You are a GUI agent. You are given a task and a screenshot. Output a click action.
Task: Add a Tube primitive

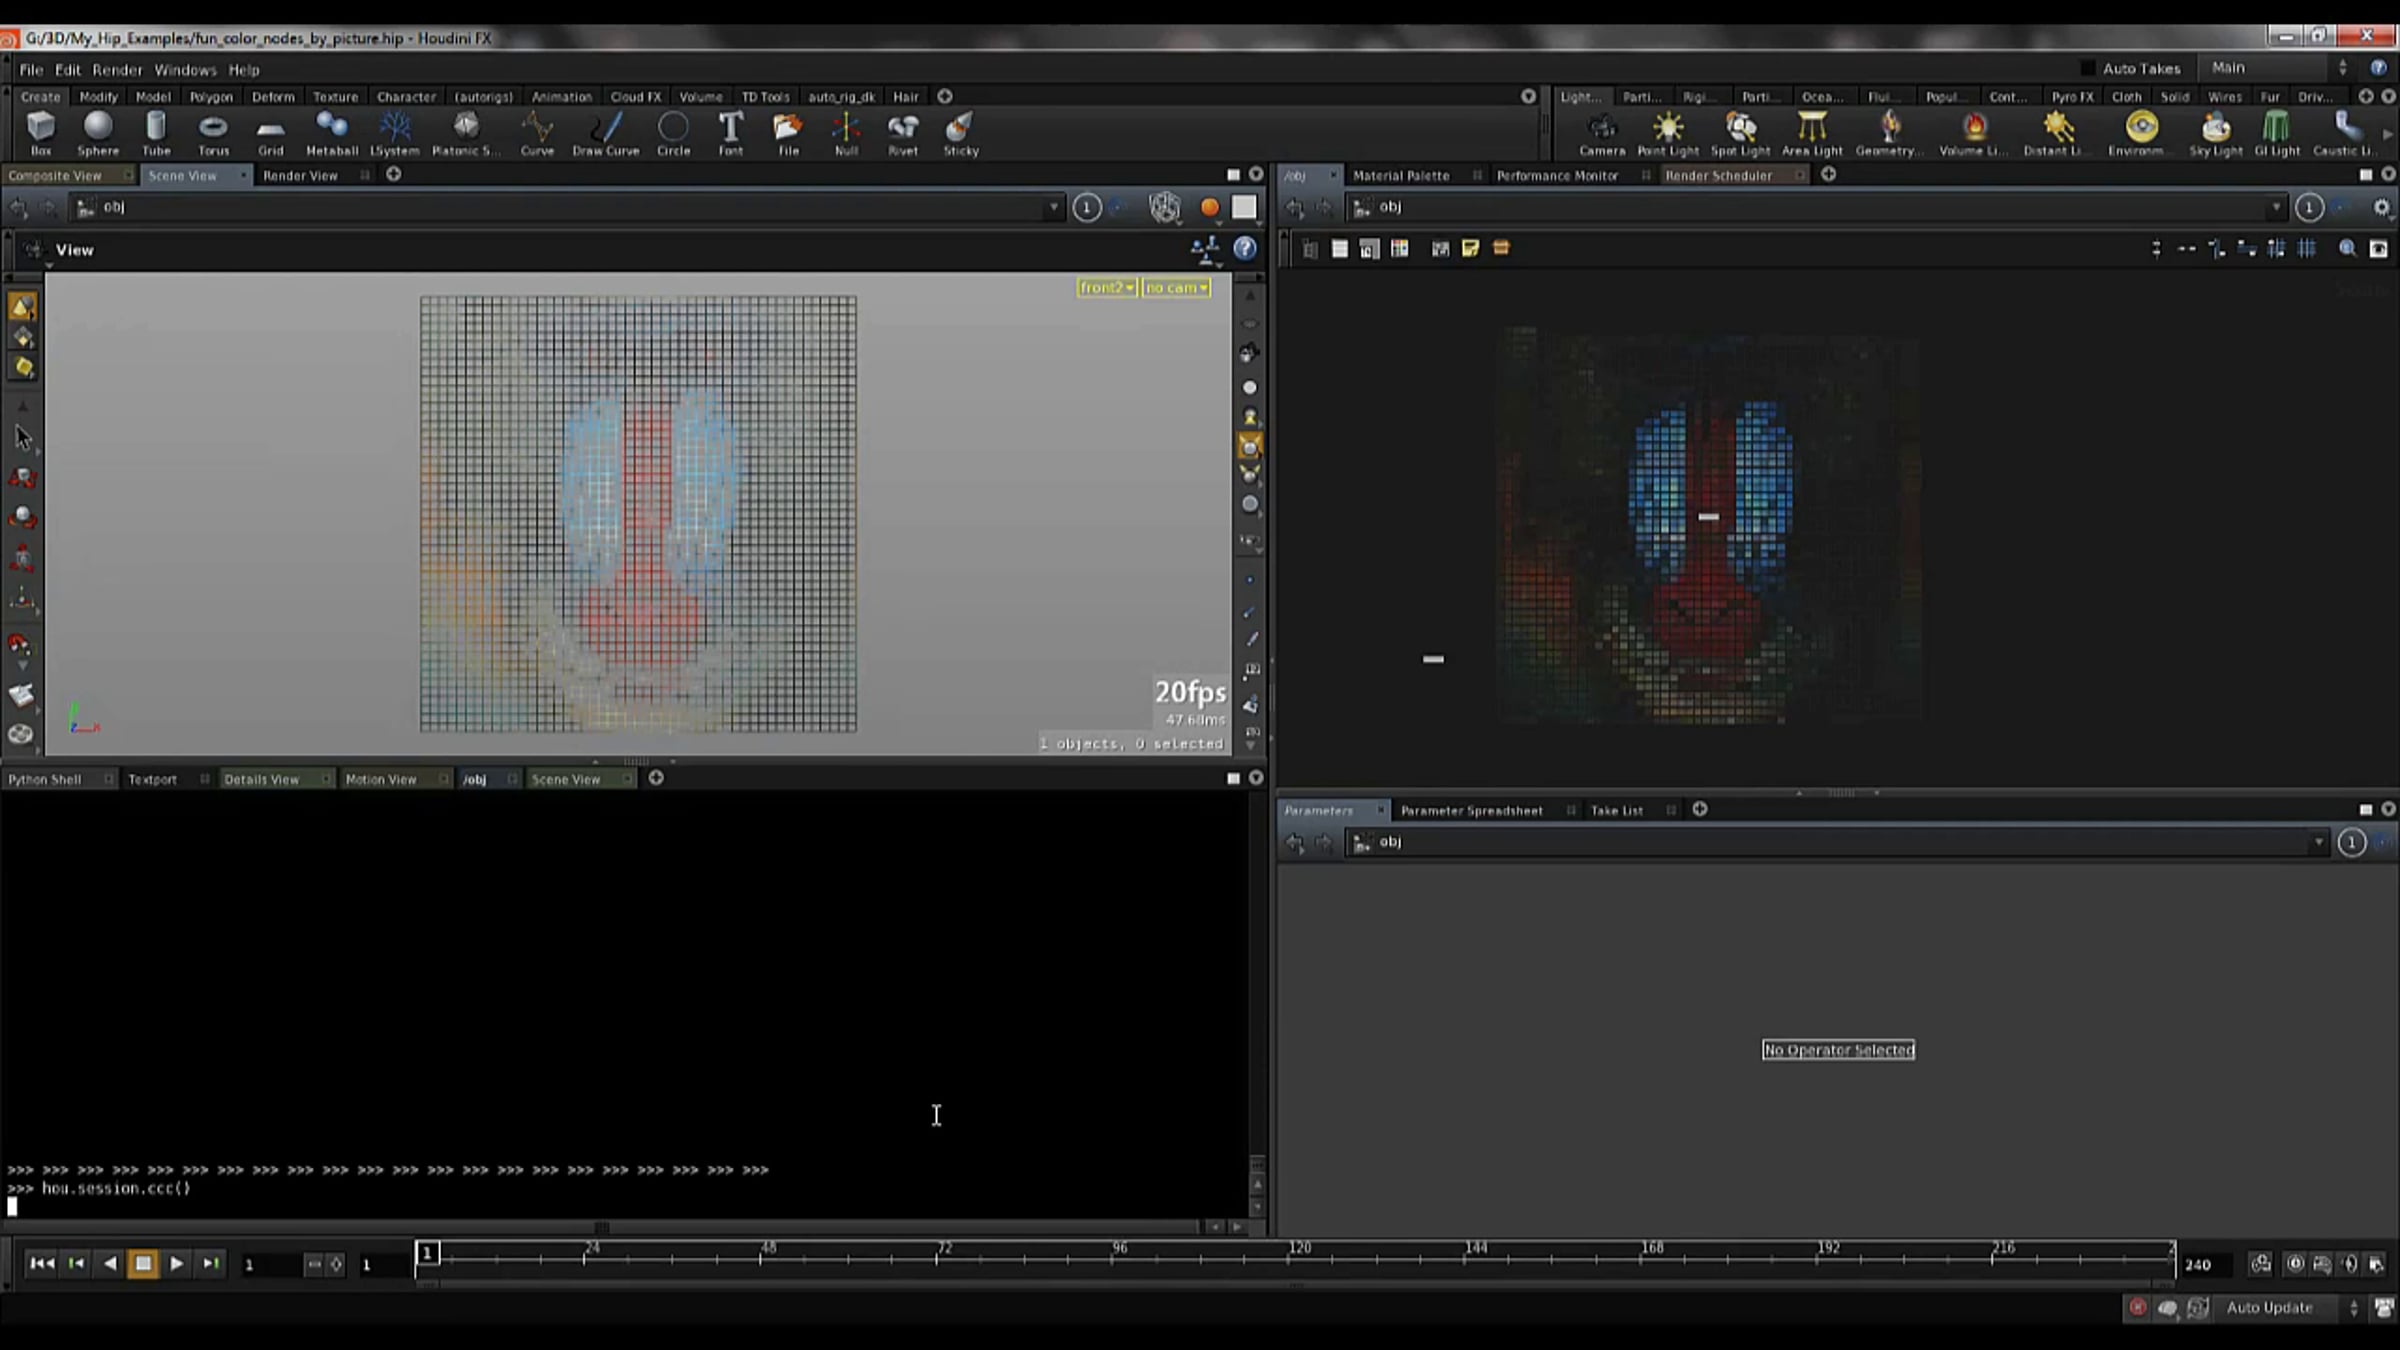[x=156, y=133]
